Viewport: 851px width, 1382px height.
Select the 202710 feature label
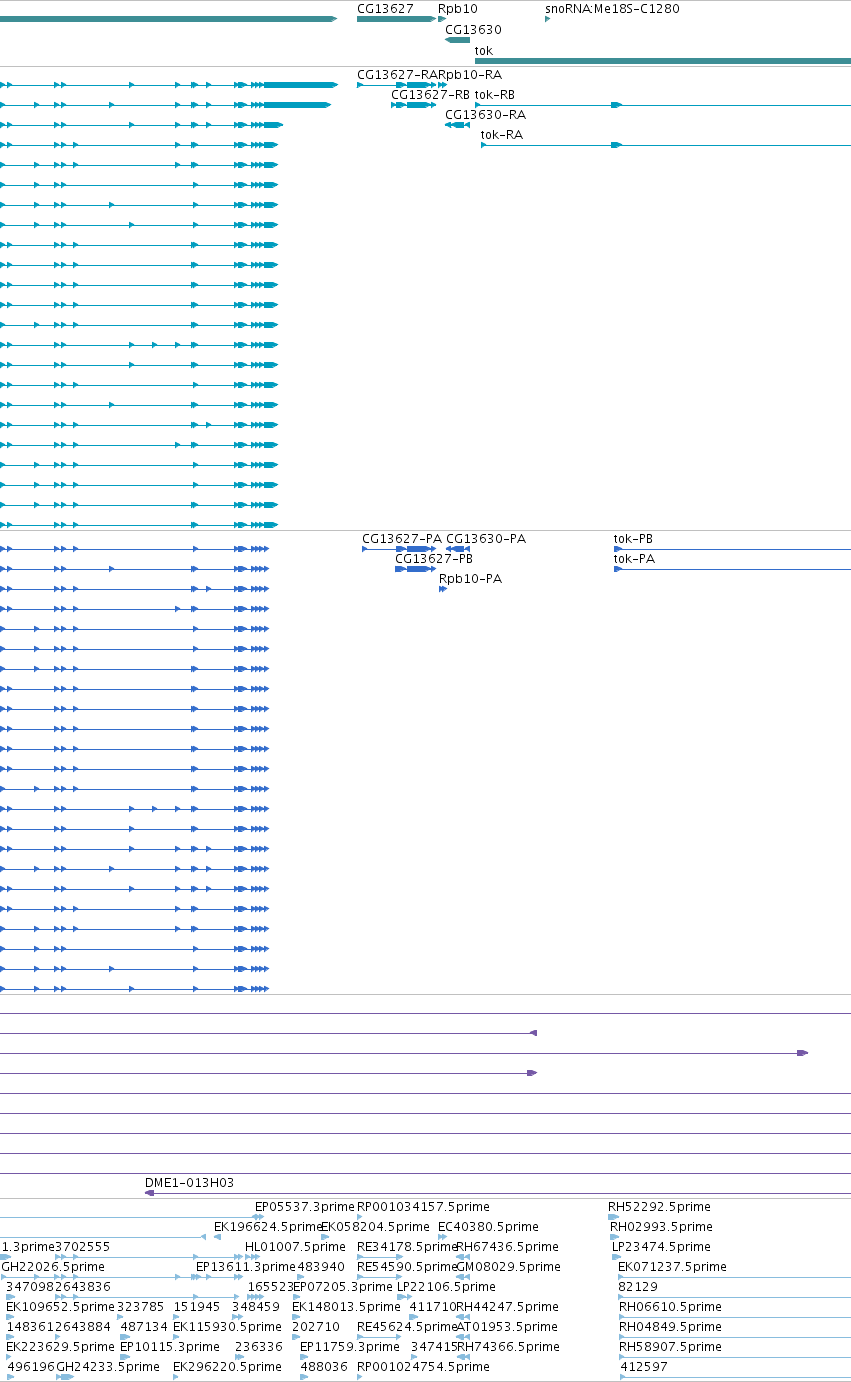(x=316, y=1326)
